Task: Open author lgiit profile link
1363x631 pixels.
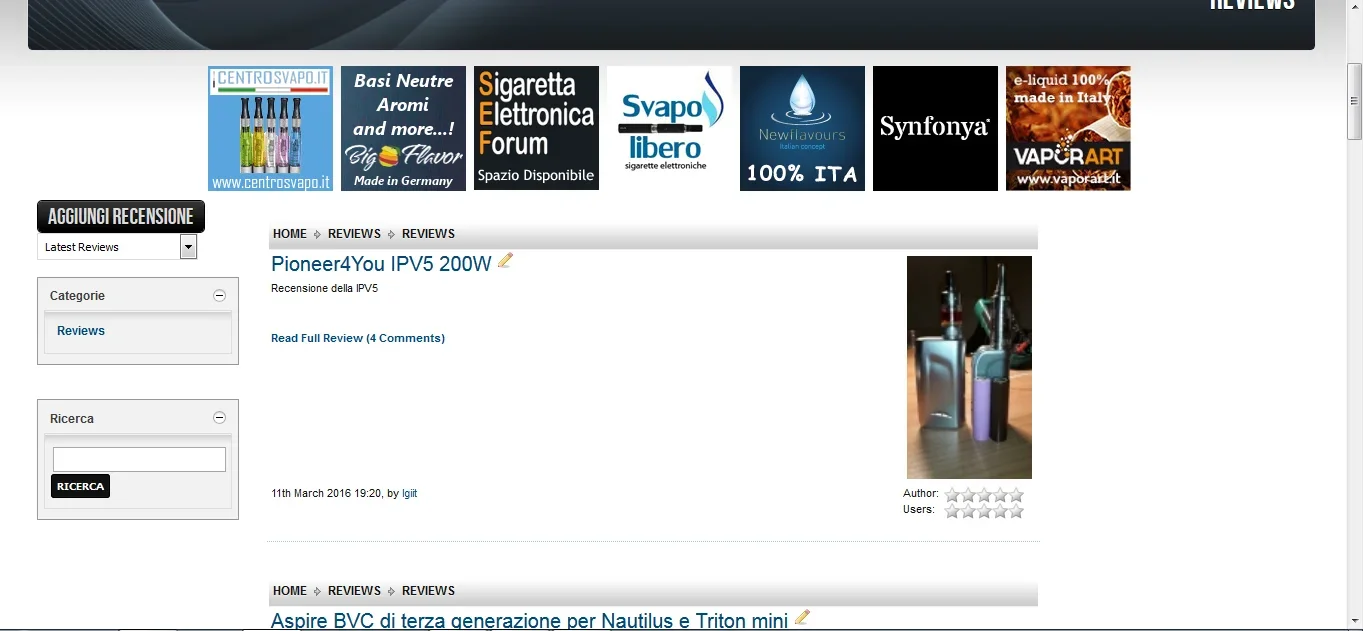Action: 409,494
